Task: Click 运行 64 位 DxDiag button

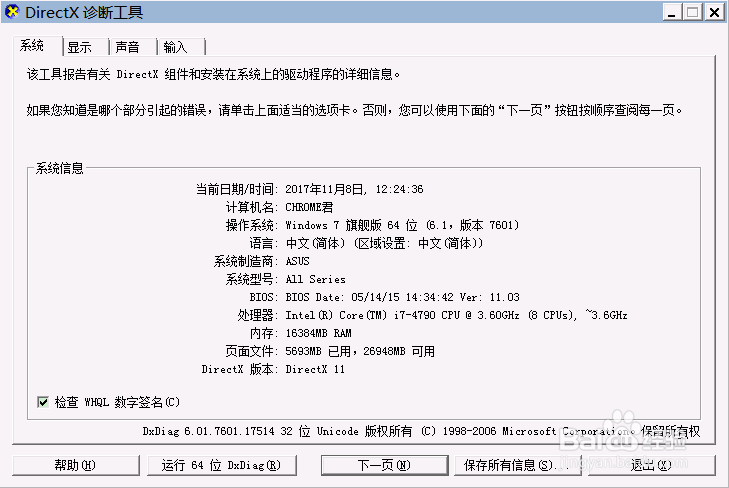Action: pyautogui.click(x=222, y=465)
